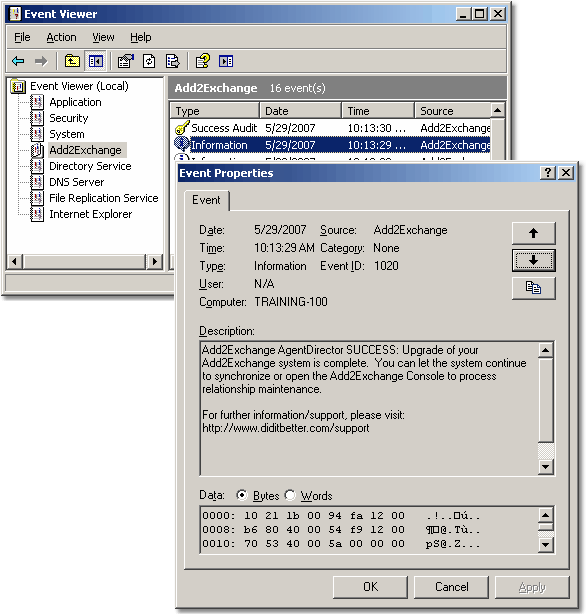
Task: Click the Add2Exchange list header title
Action: click(x=216, y=88)
